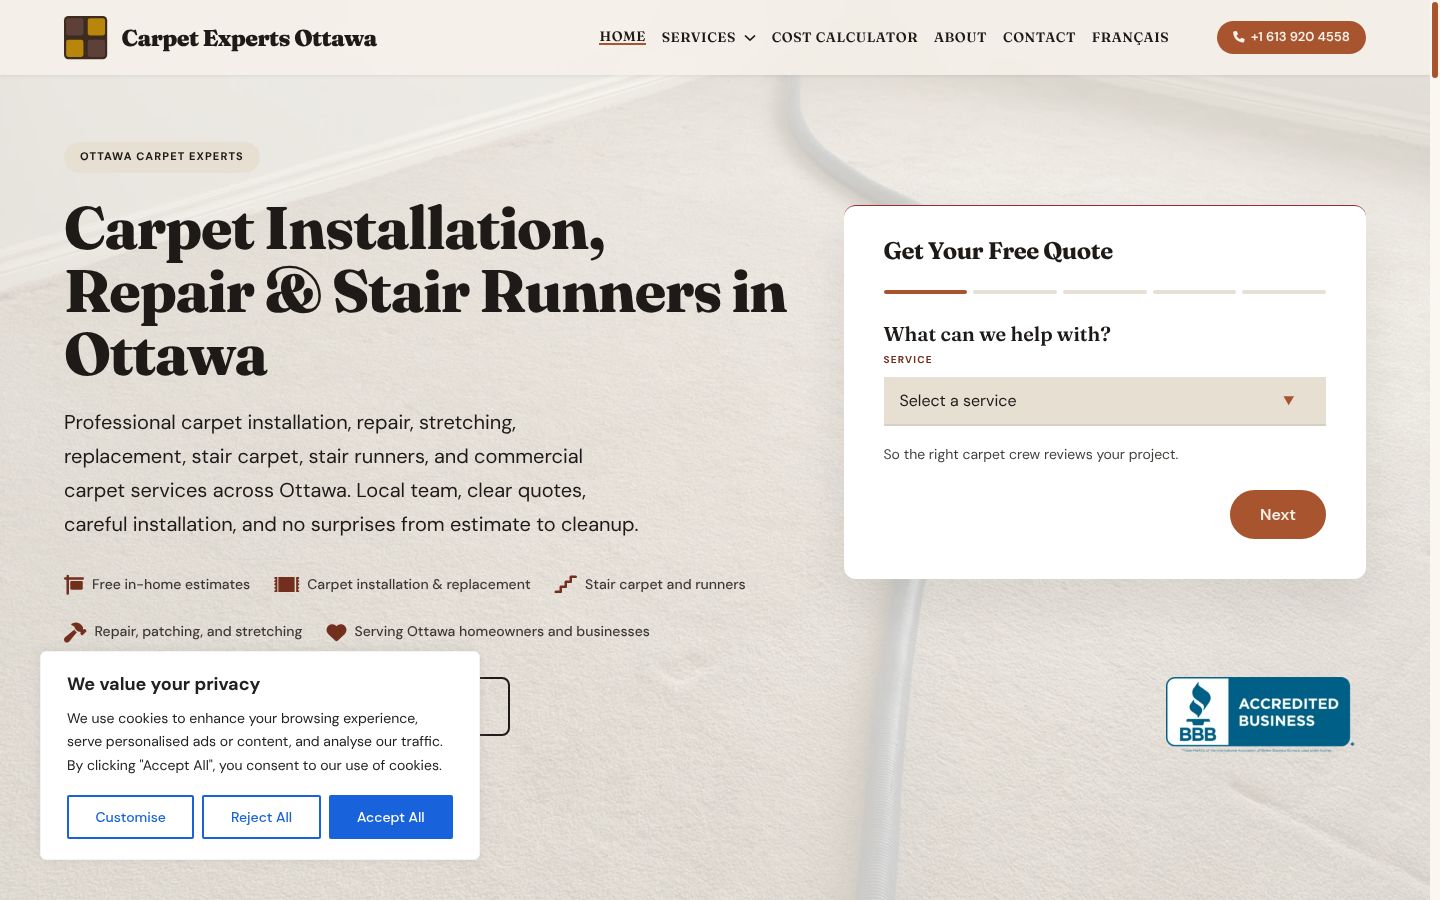Click 'Carpet installation & replacement' text
Image resolution: width=1440 pixels, height=900 pixels.
point(419,584)
